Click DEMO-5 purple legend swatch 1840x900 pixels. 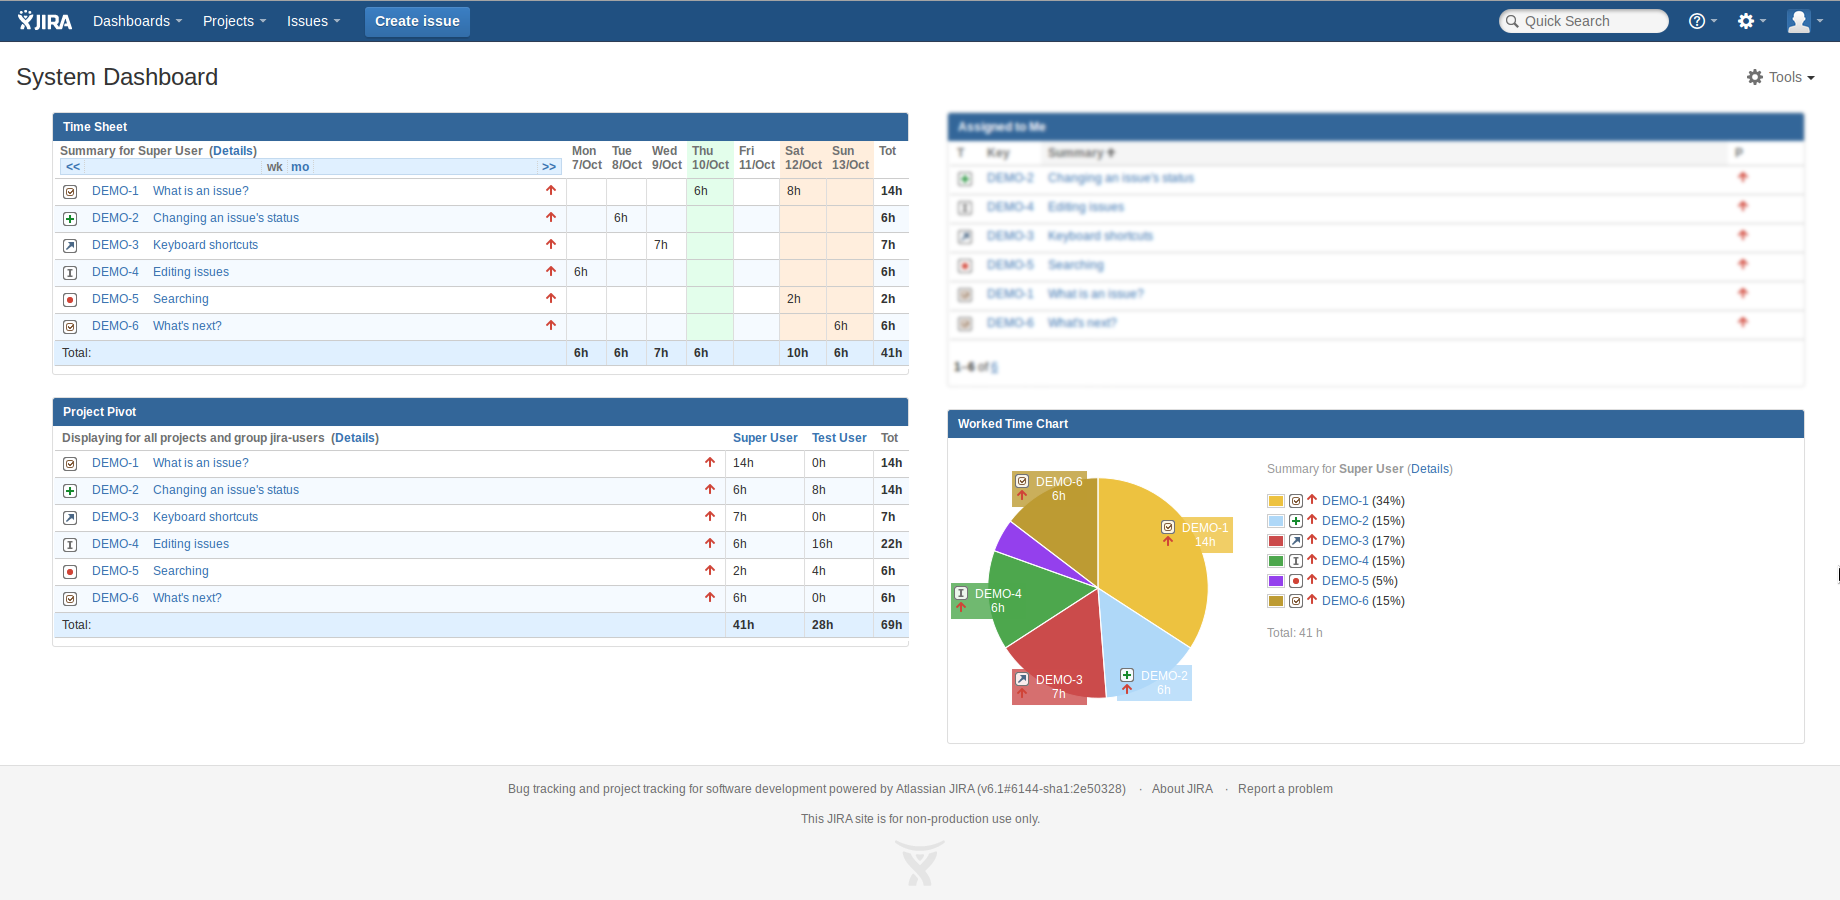click(x=1276, y=581)
